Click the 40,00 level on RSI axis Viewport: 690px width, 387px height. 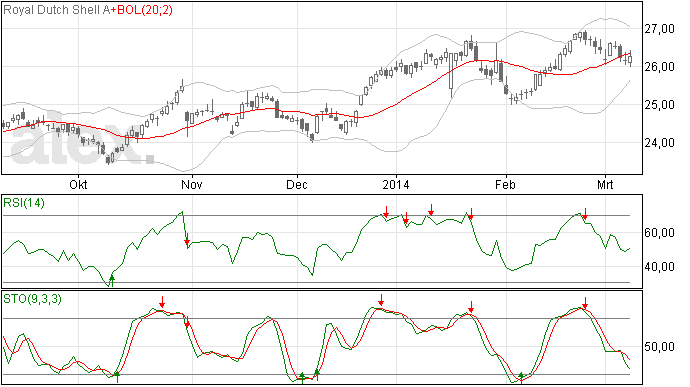tap(659, 267)
